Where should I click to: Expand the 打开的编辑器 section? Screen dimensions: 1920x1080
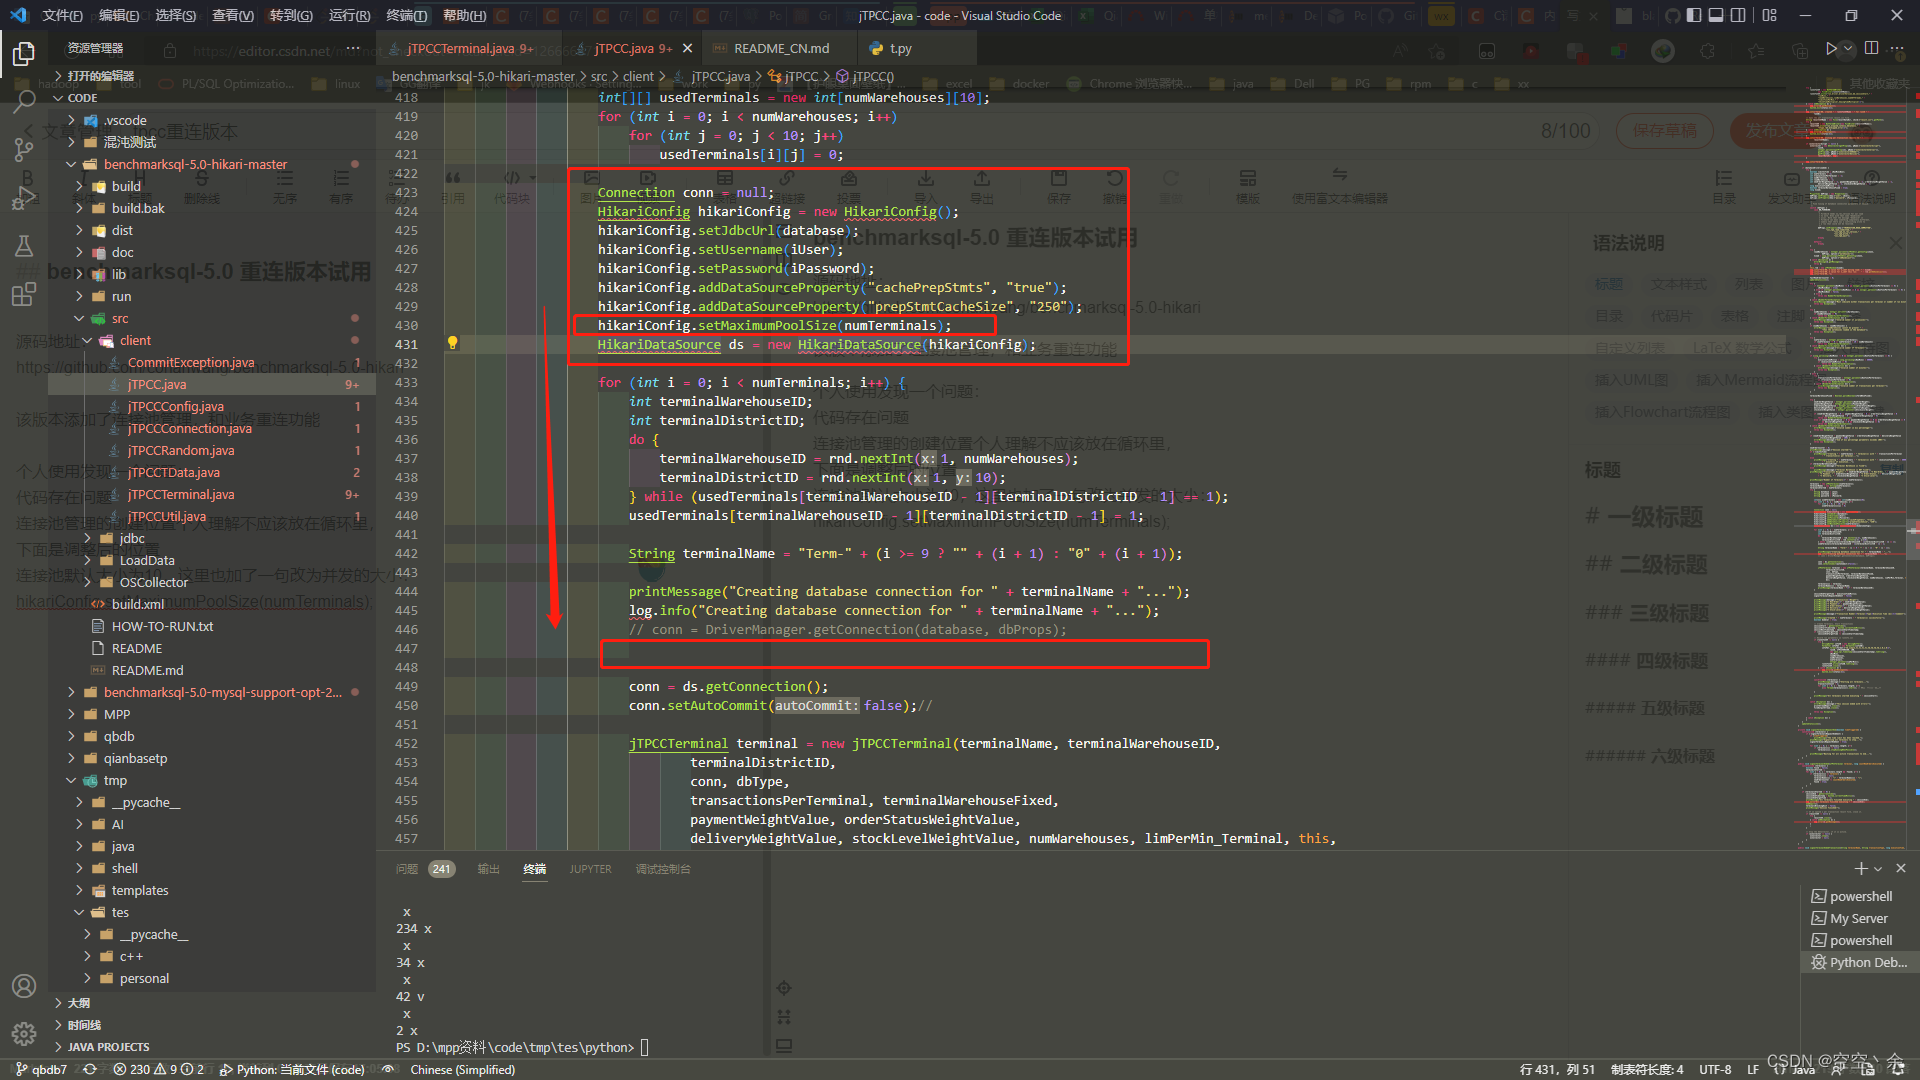pos(212,75)
